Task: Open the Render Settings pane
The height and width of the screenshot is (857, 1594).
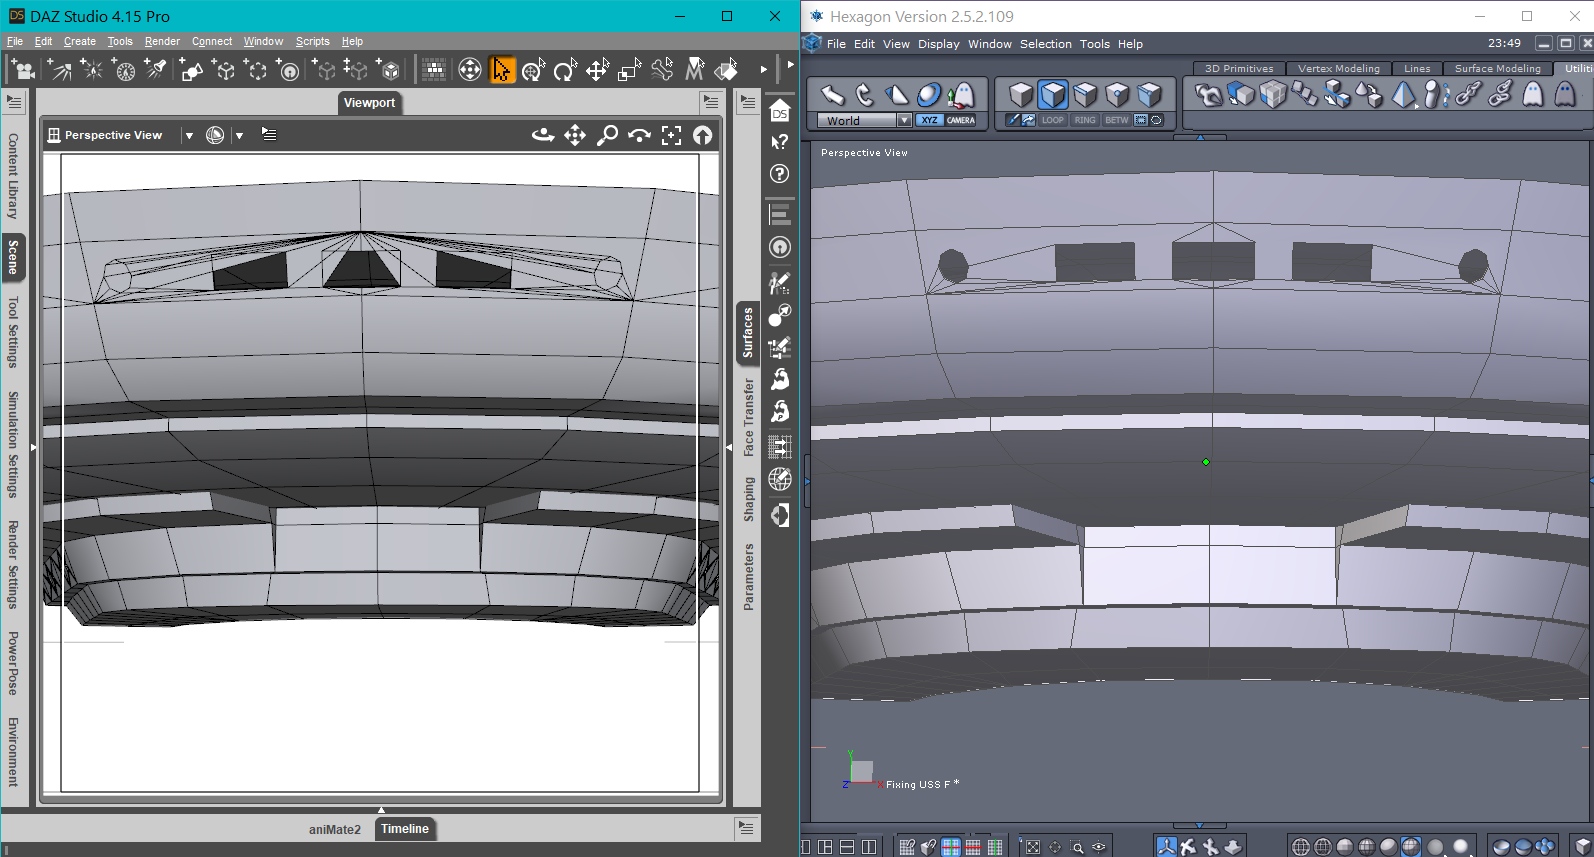Action: click(x=13, y=565)
